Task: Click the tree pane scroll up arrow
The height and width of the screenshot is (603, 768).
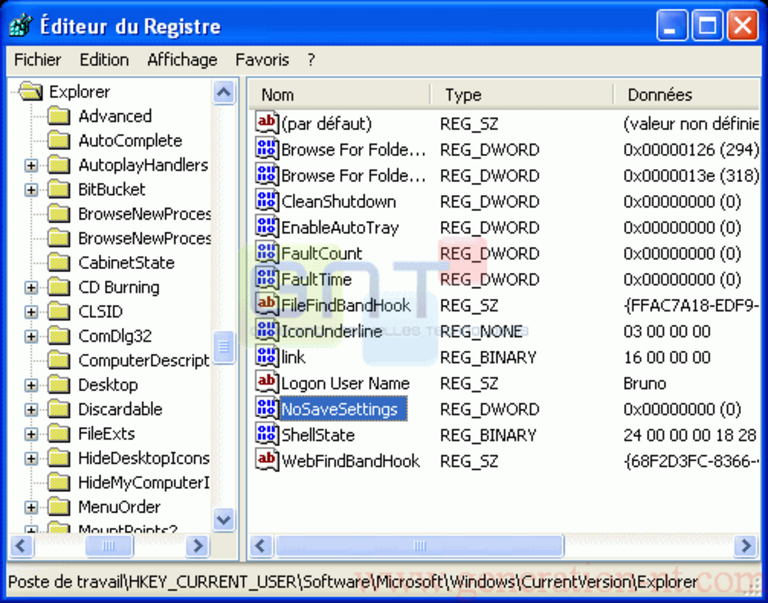Action: [x=224, y=92]
